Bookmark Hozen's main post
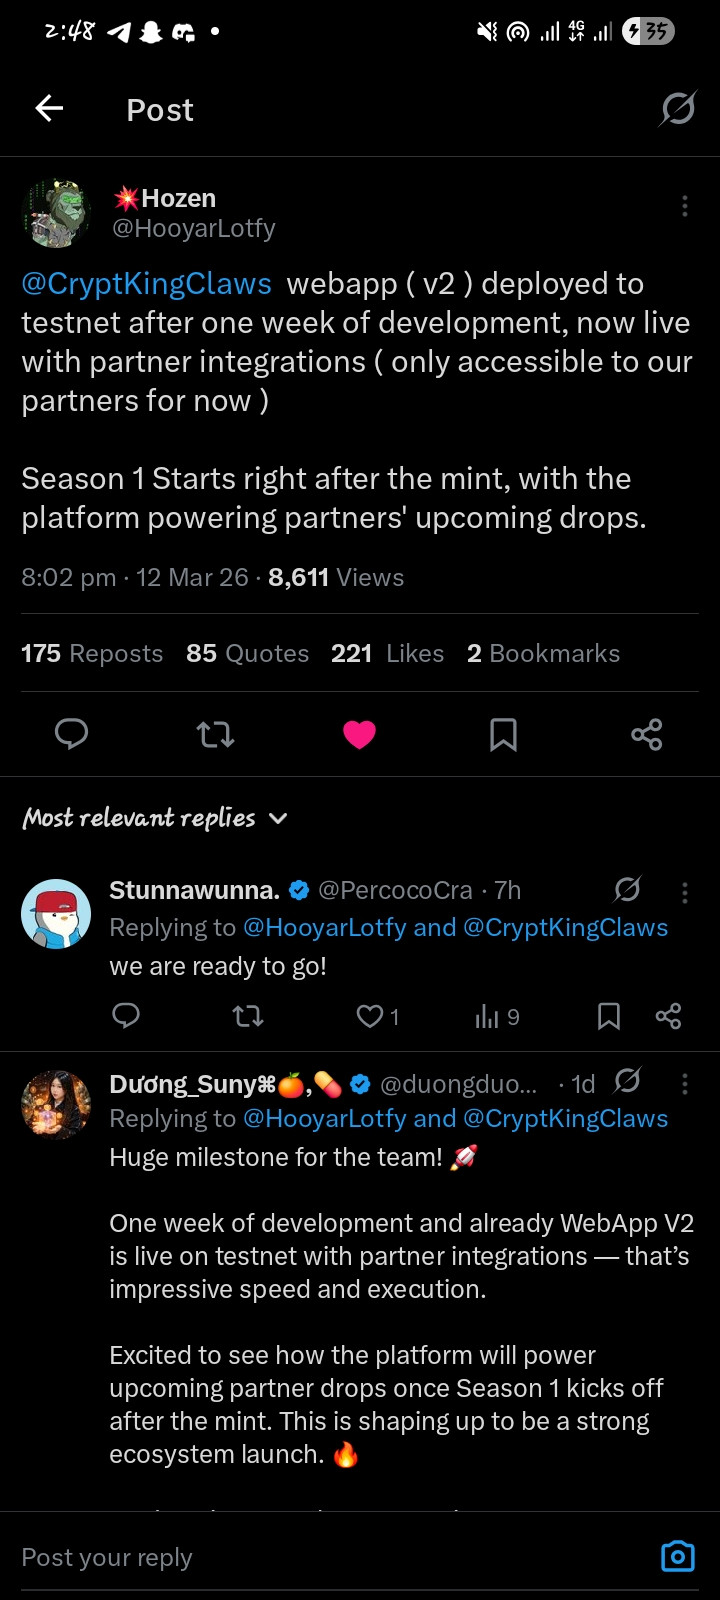Image resolution: width=720 pixels, height=1600 pixels. (x=503, y=735)
